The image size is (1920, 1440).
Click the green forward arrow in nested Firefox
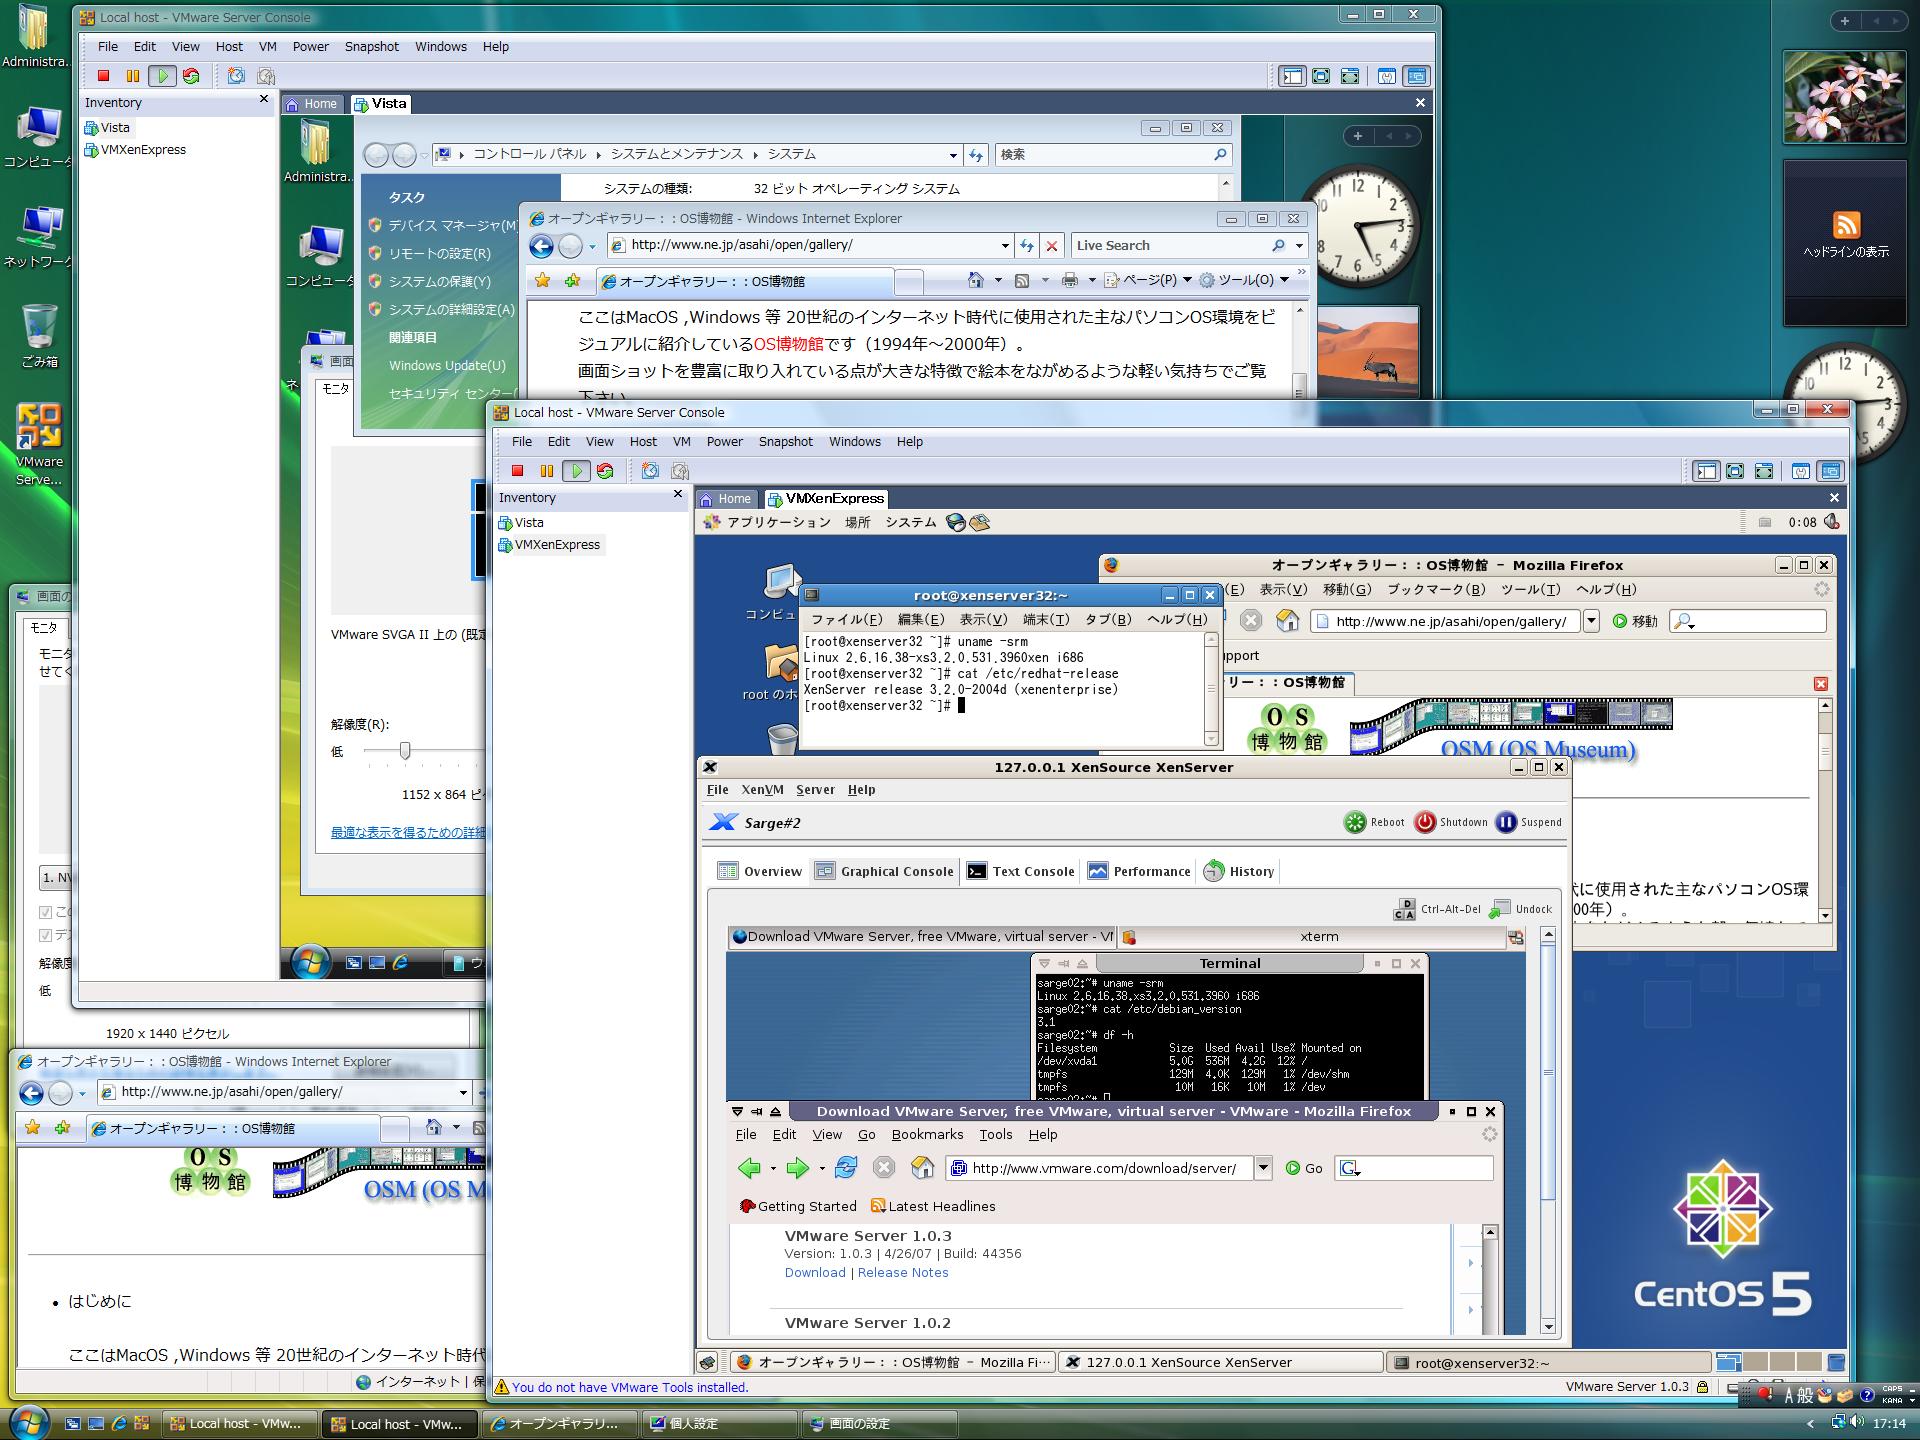pyautogui.click(x=797, y=1167)
